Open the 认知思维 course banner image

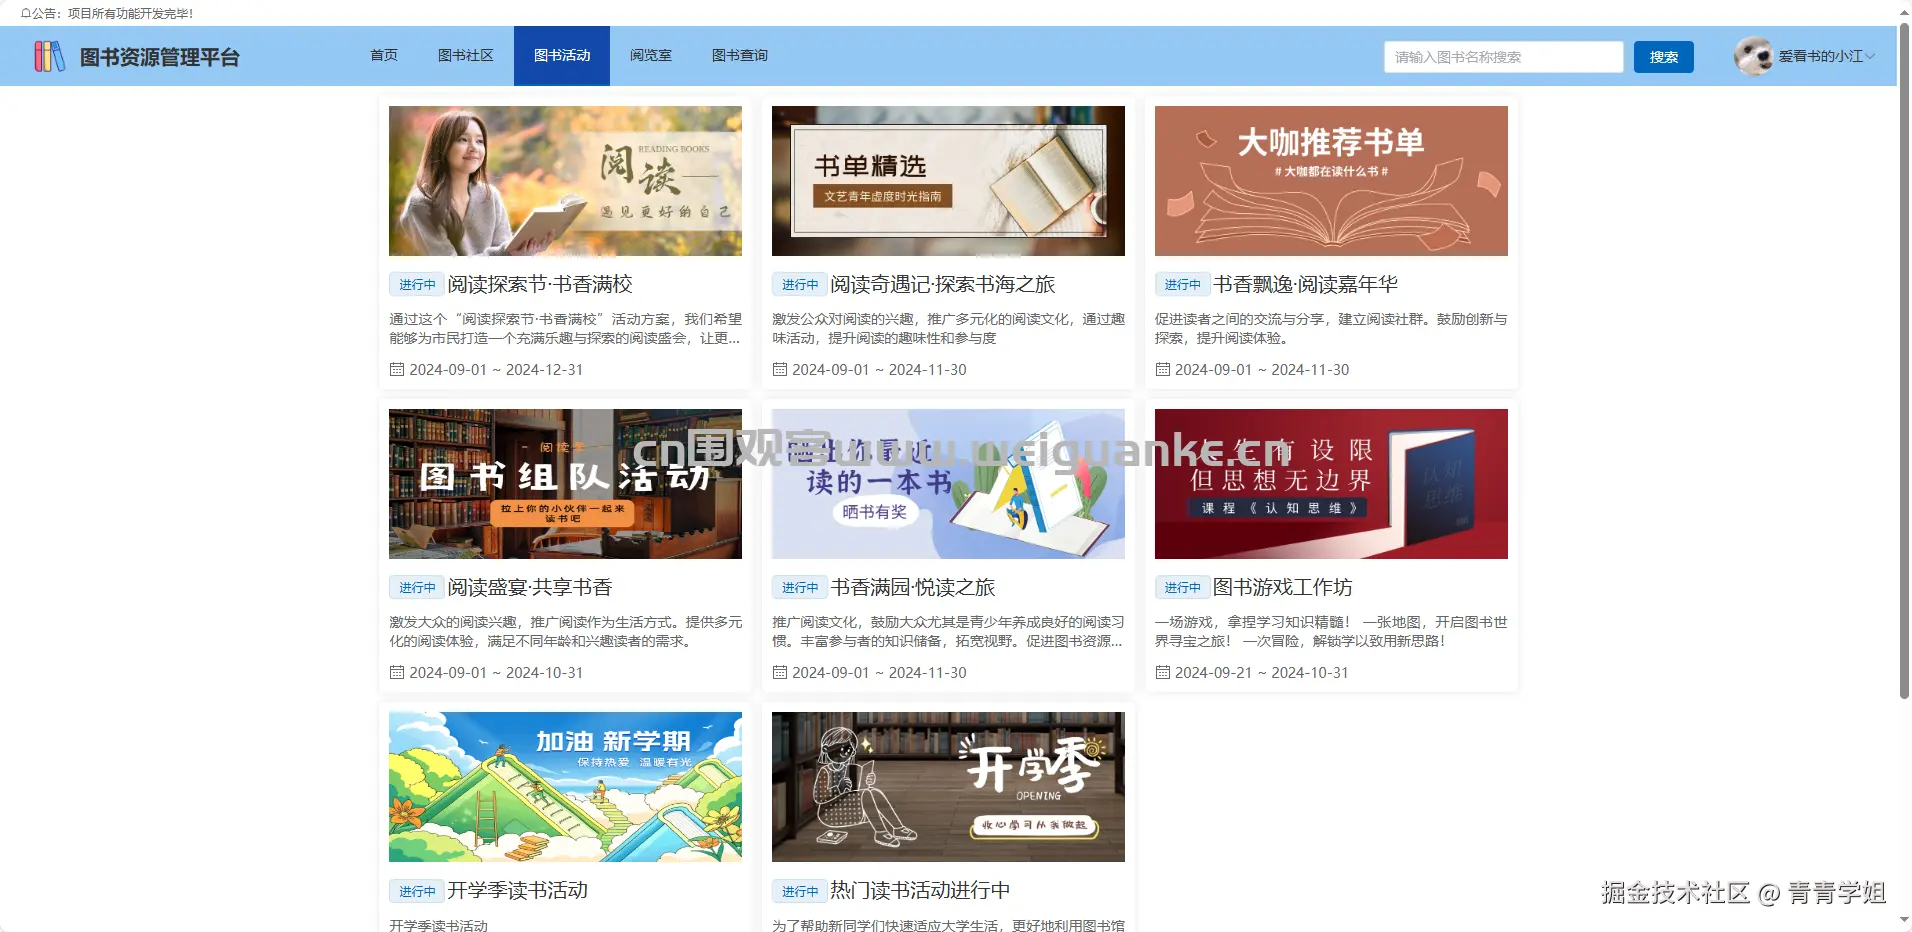(1331, 484)
